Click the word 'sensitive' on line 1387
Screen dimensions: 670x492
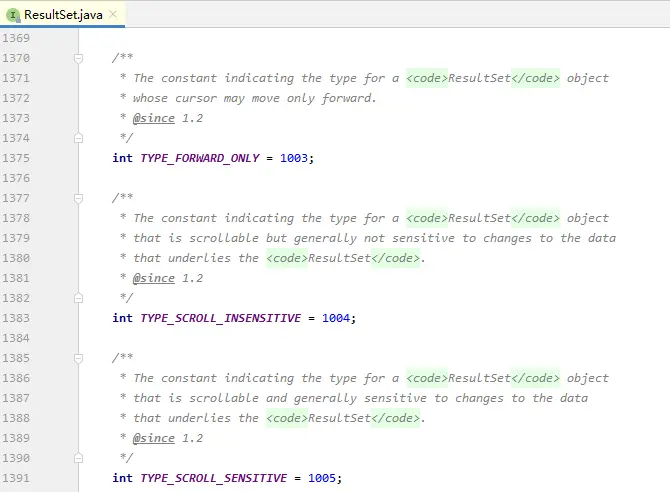[395, 398]
